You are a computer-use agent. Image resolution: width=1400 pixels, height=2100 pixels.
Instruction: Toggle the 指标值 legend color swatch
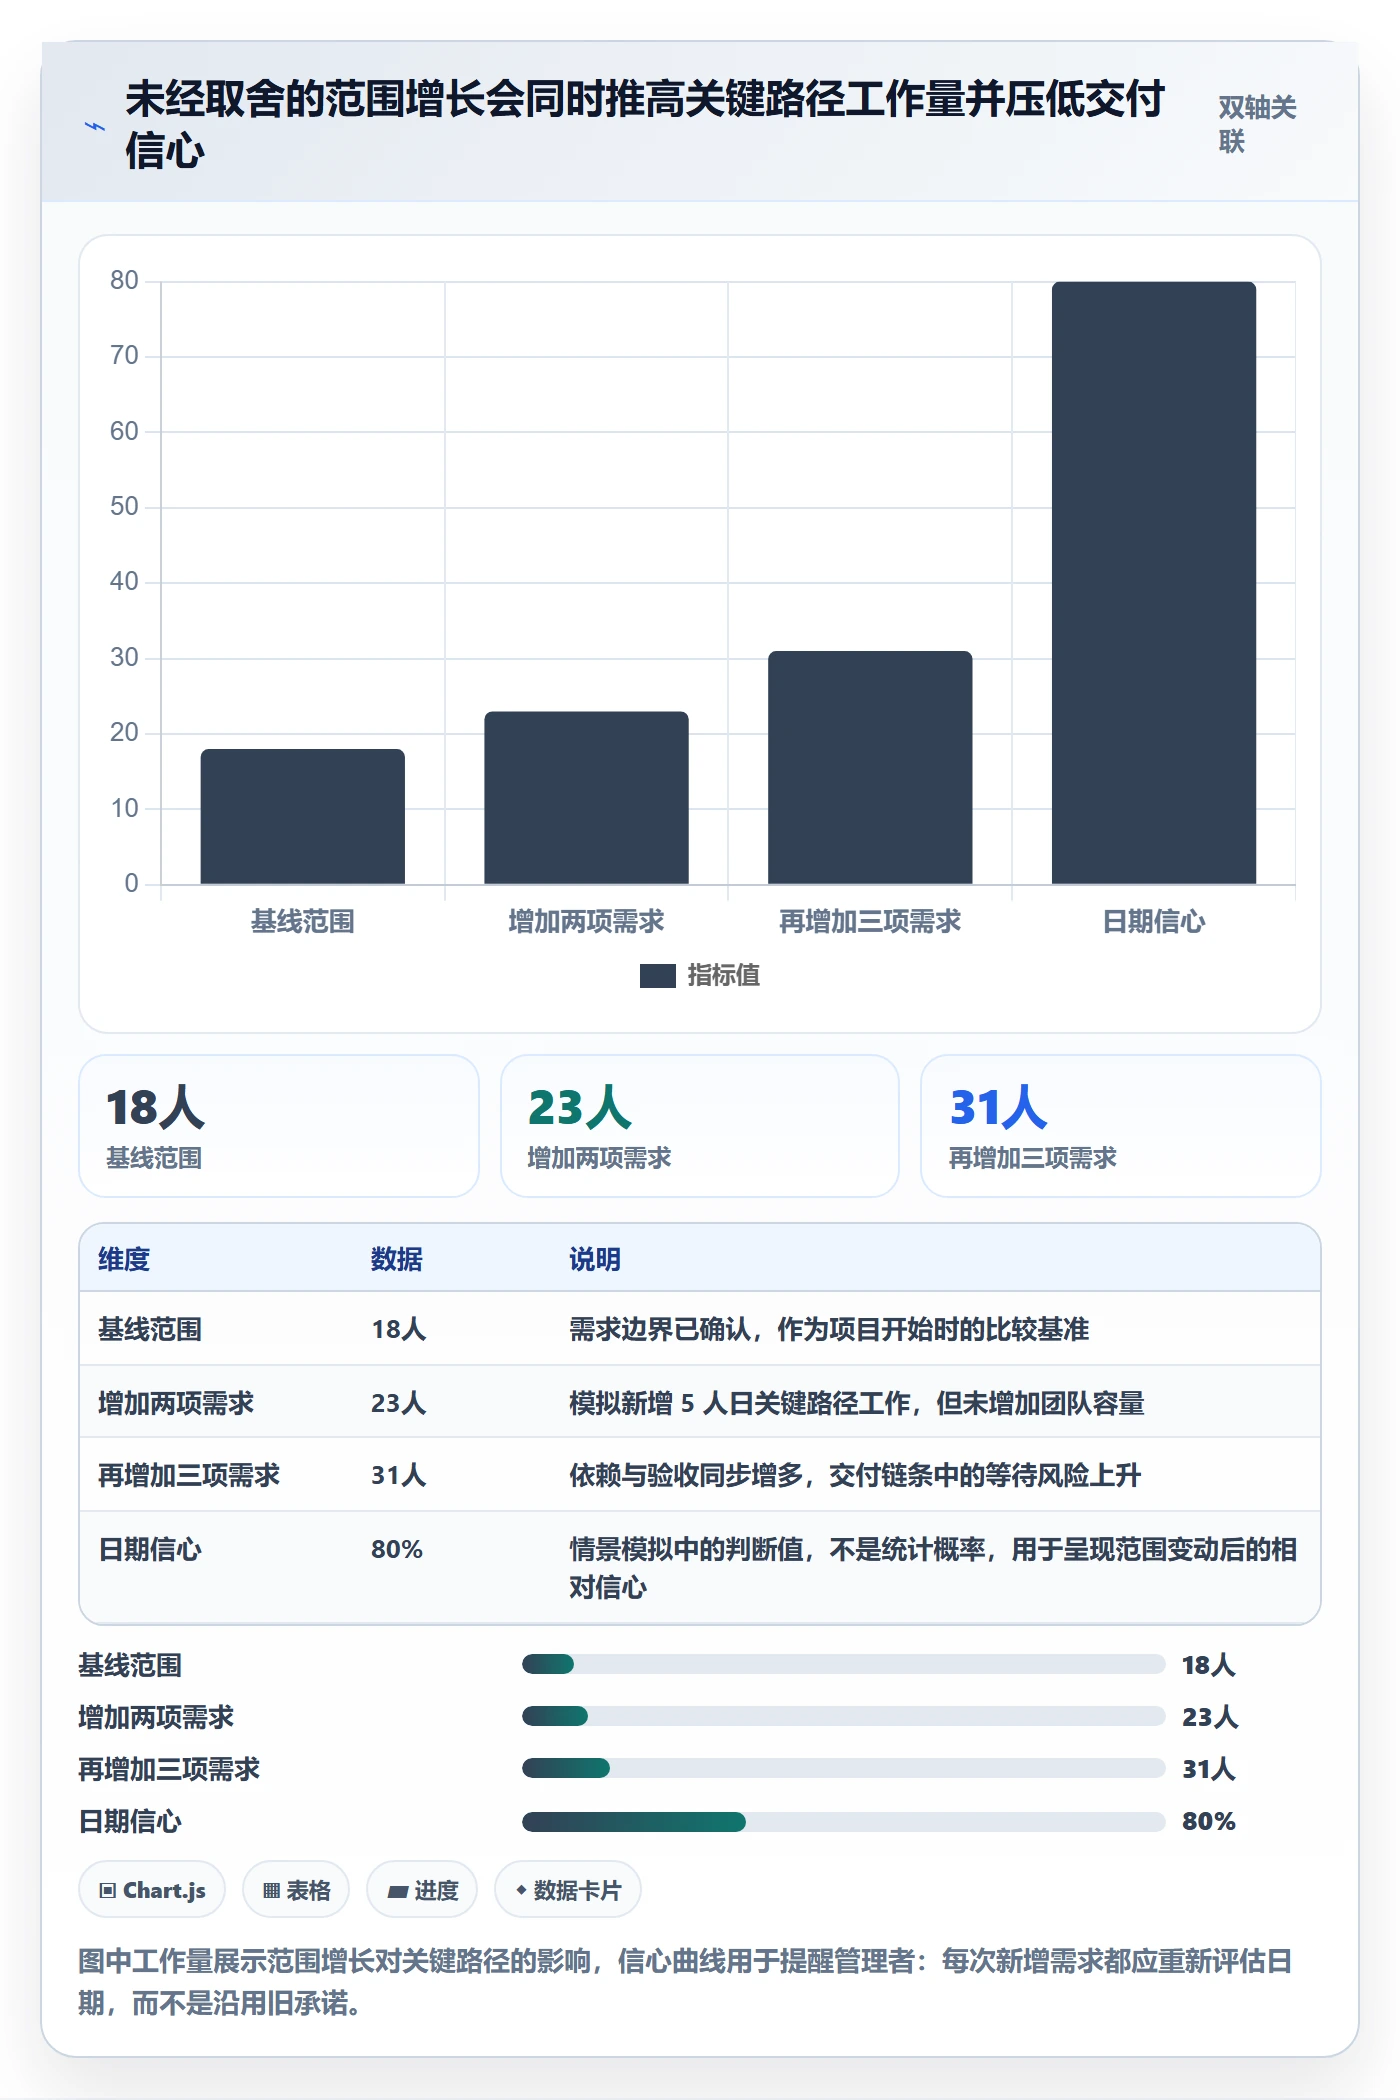click(x=657, y=976)
